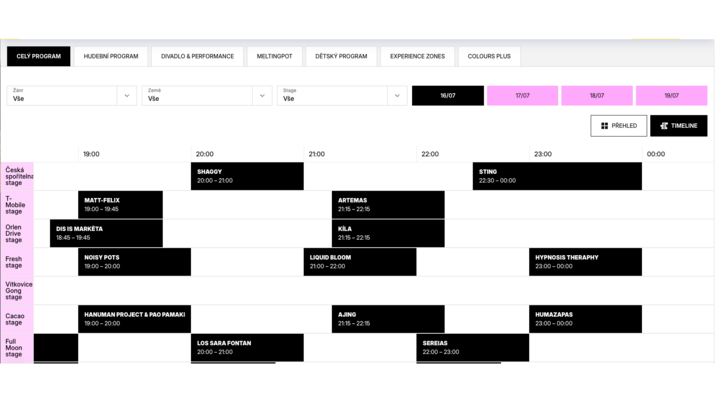Image resolution: width=715 pixels, height=402 pixels.
Task: Click the Full Moon stage label
Action: tap(17, 348)
